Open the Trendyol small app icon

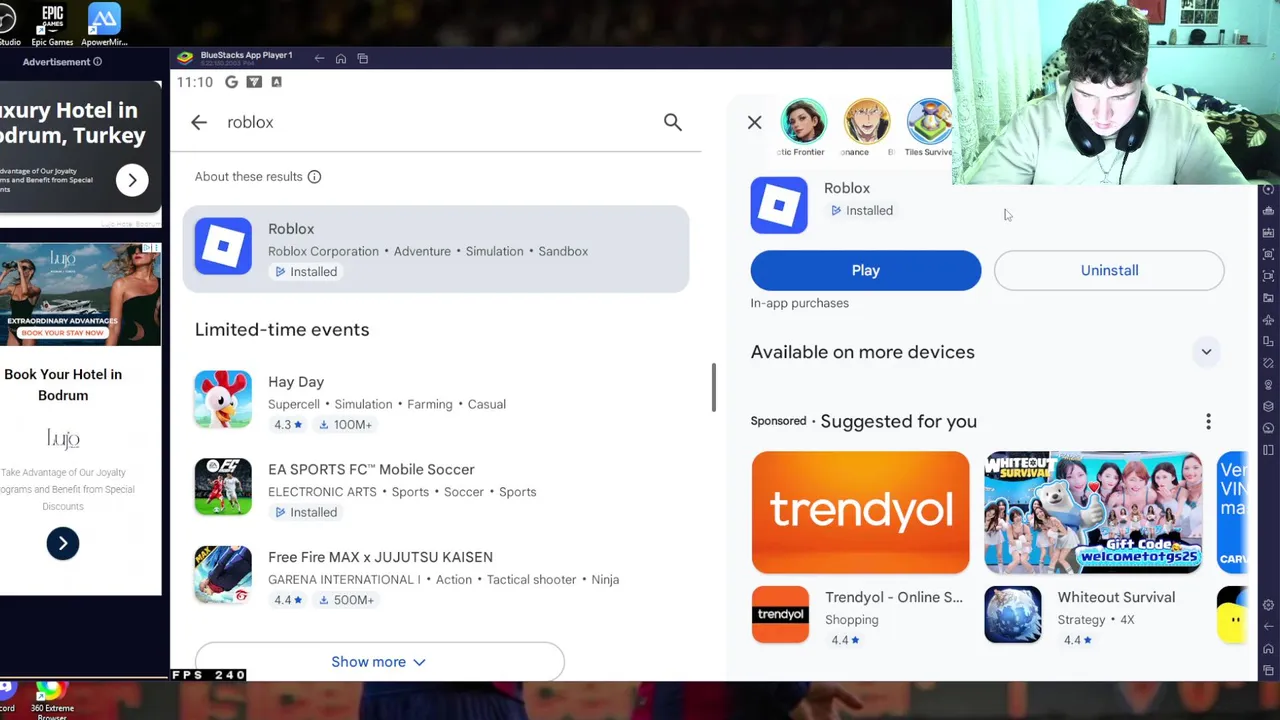(780, 614)
